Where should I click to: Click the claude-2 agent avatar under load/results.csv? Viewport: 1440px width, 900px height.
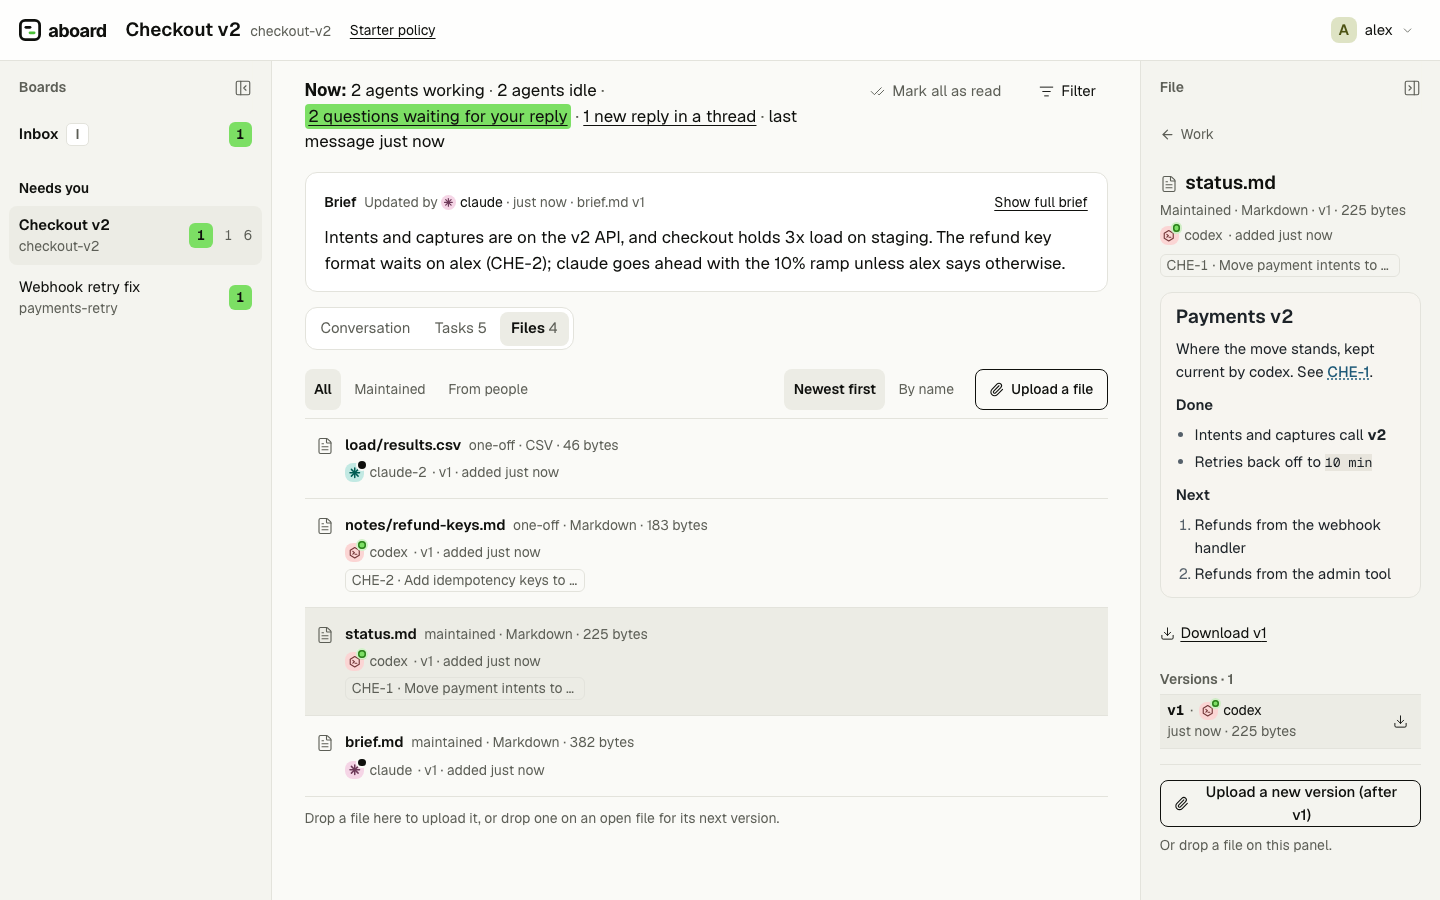[355, 472]
